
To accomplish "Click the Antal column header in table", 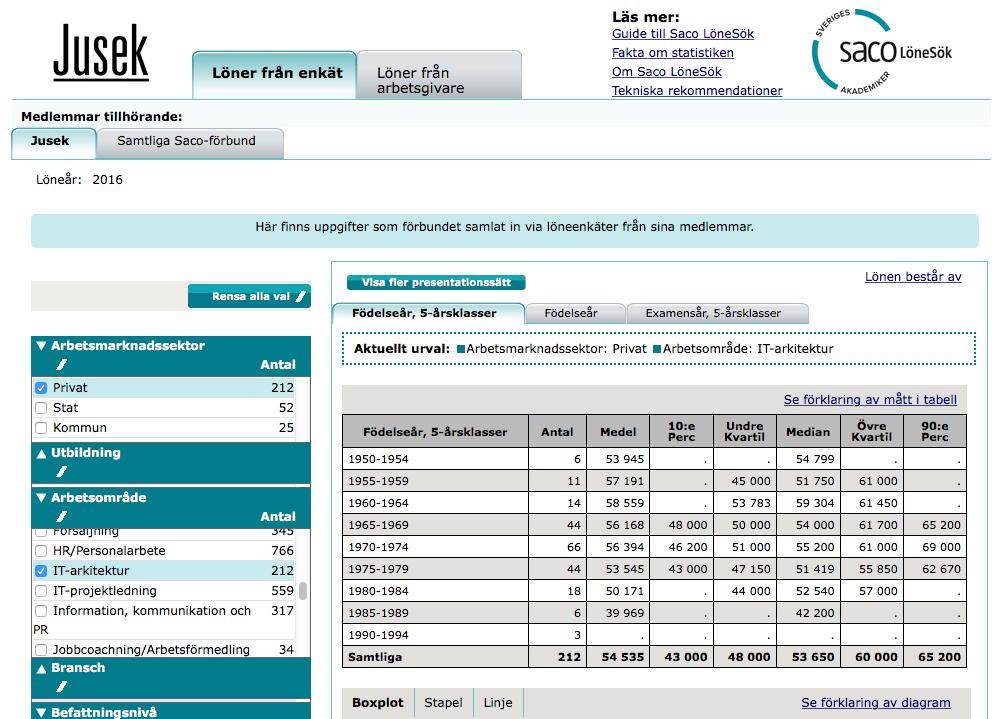I will [557, 432].
